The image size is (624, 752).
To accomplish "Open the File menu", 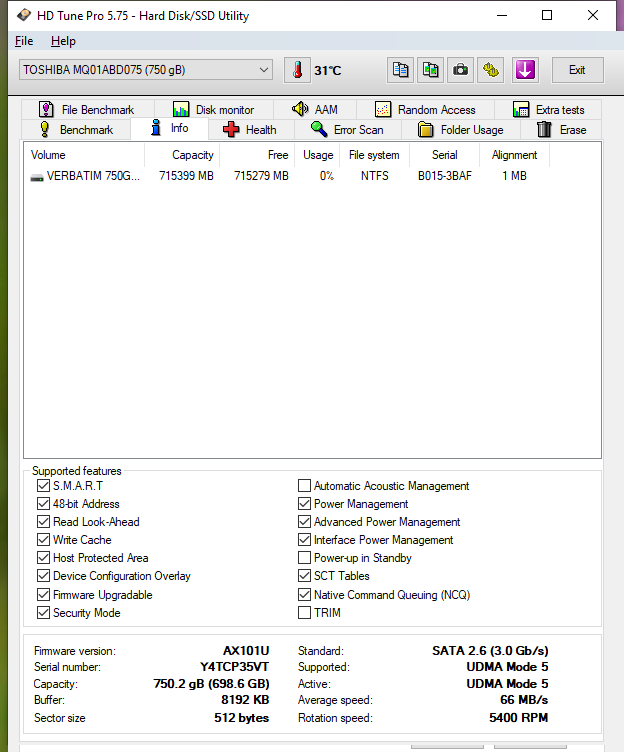I will (24, 41).
